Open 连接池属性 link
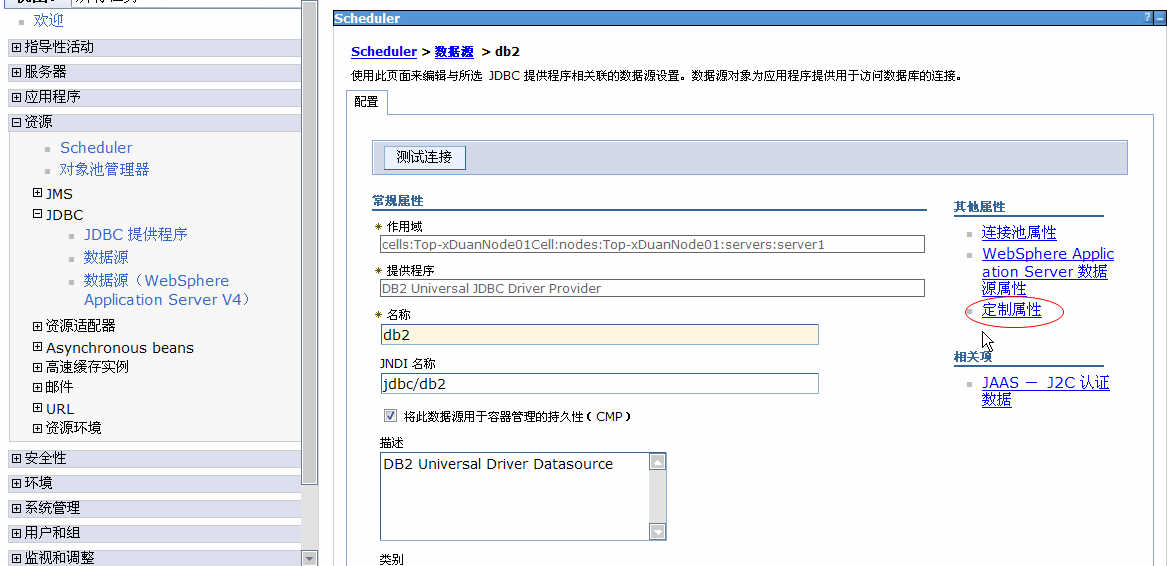This screenshot has height=566, width=1167. 1019,233
